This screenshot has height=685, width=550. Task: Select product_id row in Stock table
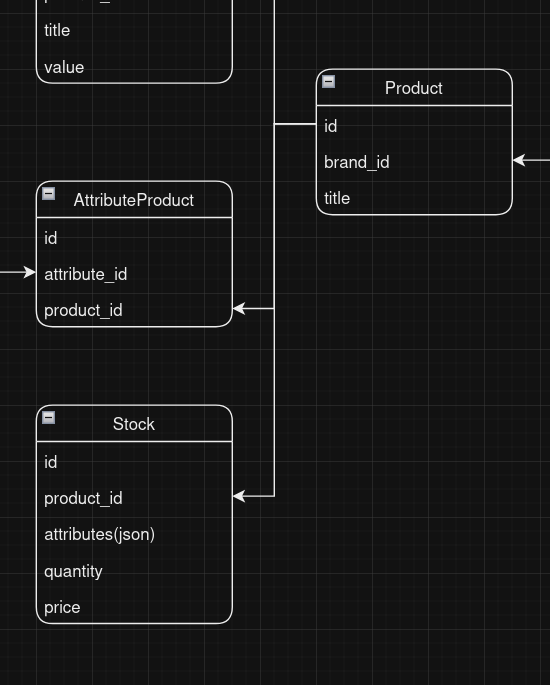point(134,498)
